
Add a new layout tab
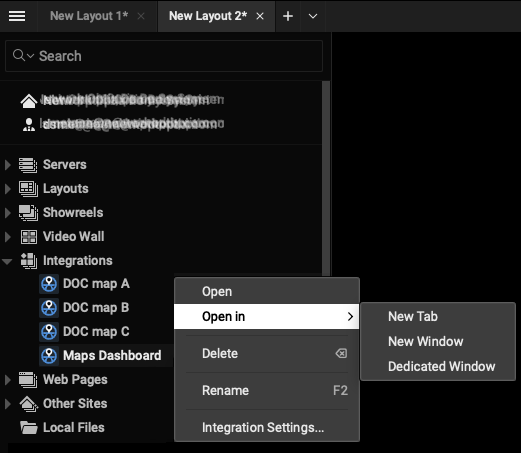288,16
